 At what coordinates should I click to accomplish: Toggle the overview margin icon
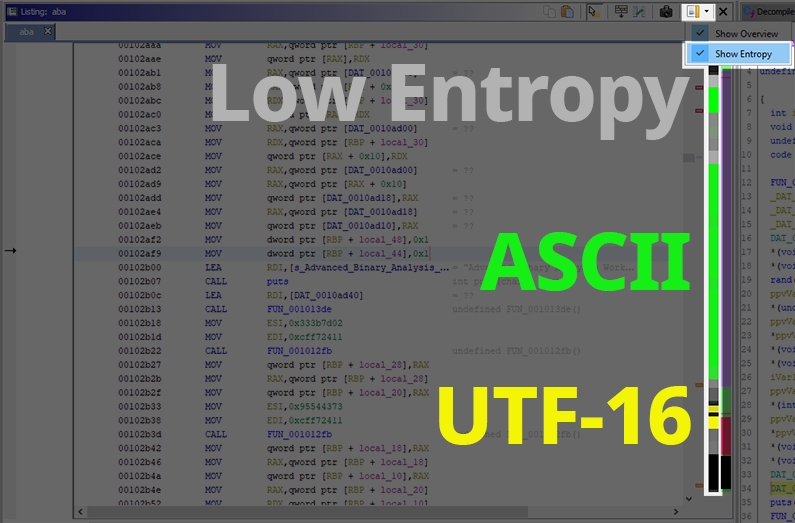693,12
